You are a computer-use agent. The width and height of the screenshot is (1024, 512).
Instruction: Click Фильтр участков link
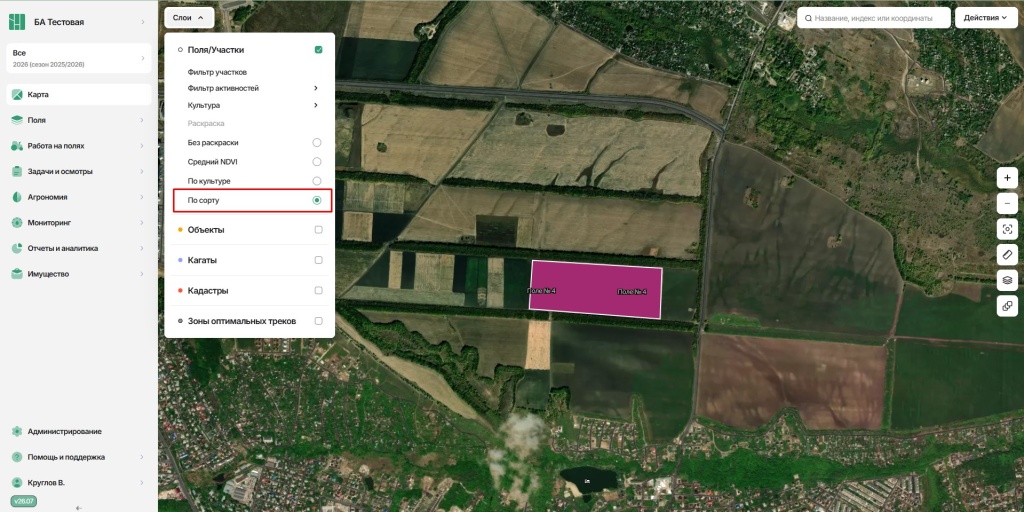coord(217,72)
